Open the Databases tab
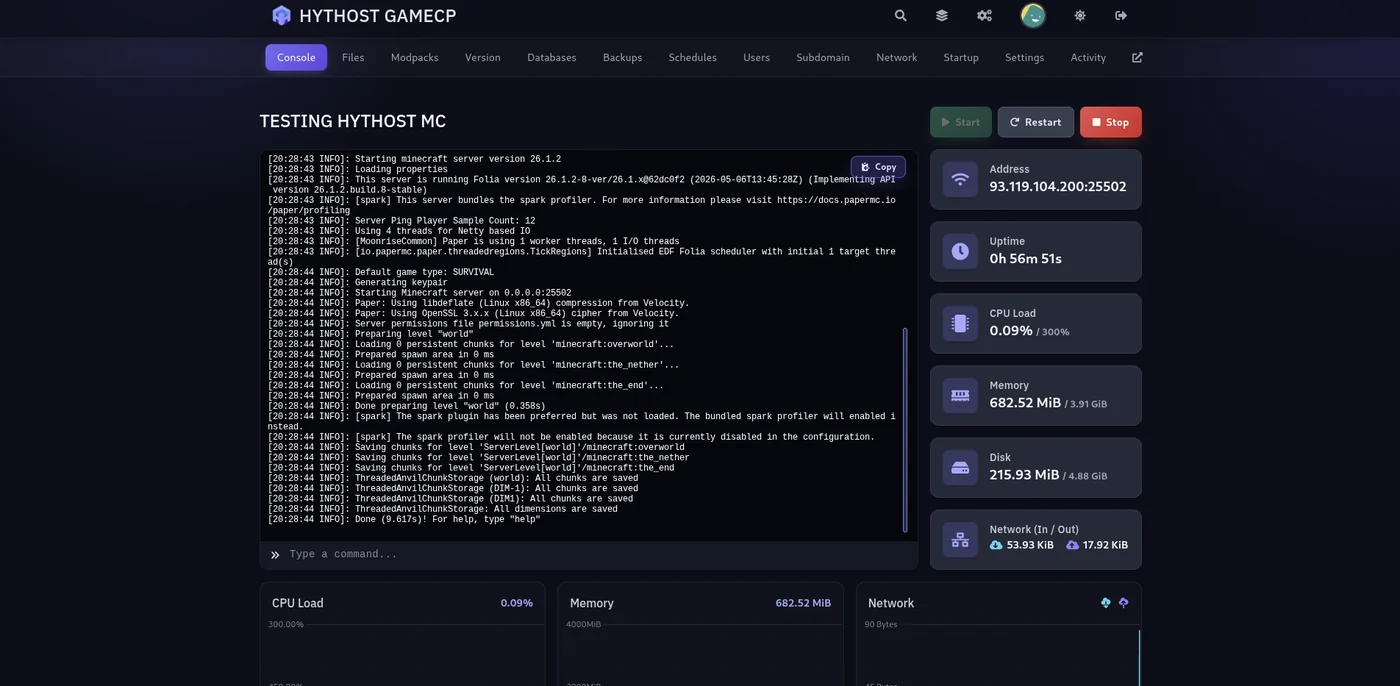The height and width of the screenshot is (686, 1400). (x=552, y=57)
